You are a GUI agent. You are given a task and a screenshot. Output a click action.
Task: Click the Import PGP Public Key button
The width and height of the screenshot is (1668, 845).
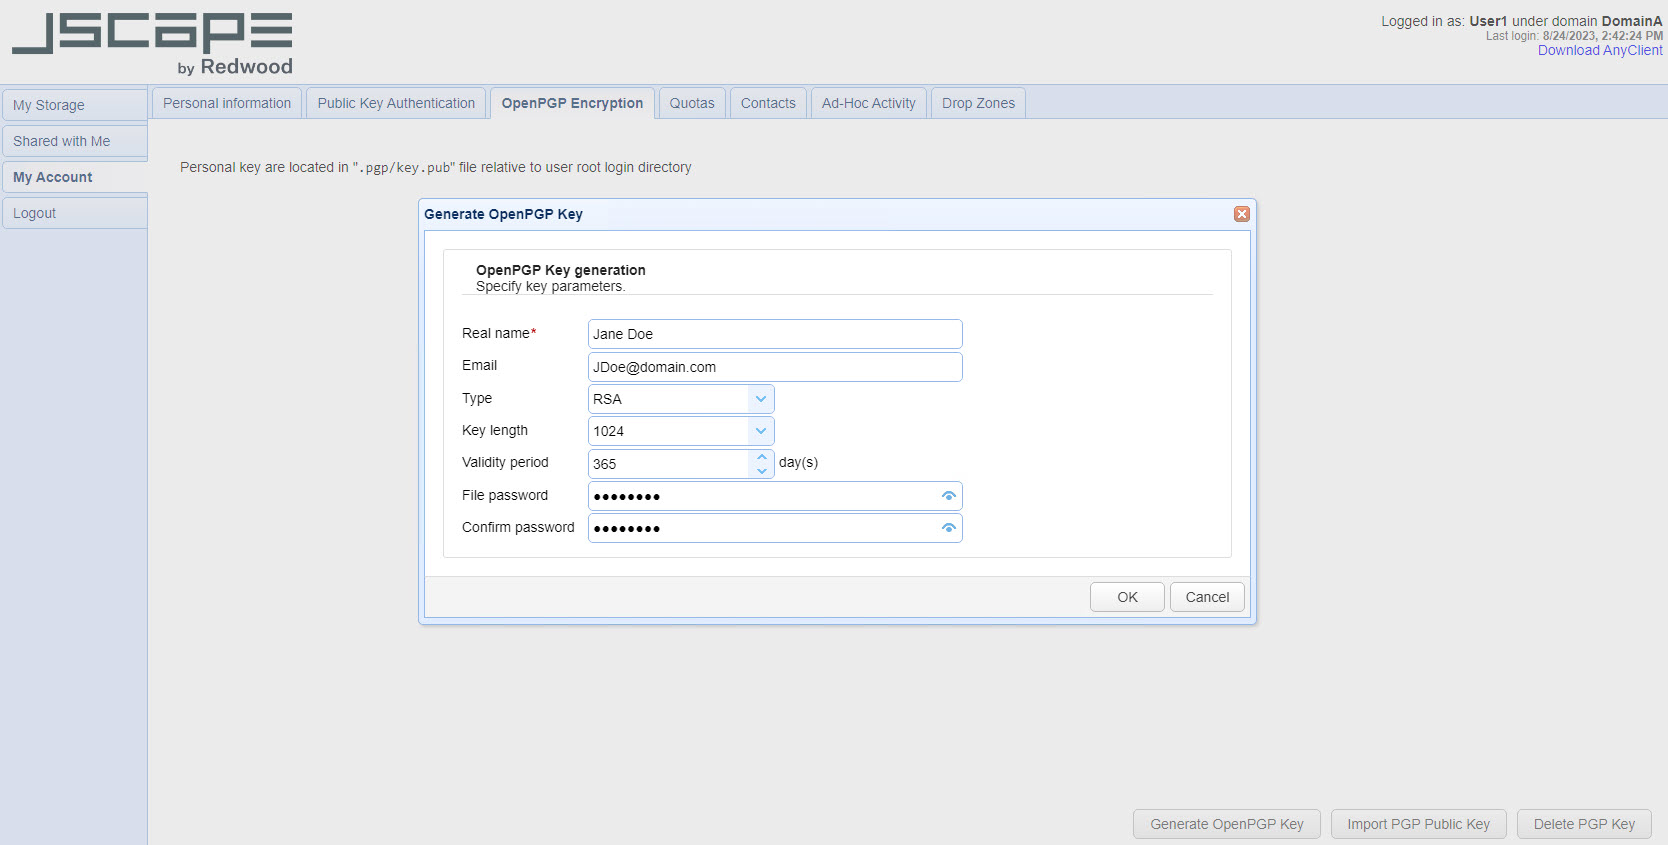(x=1418, y=824)
